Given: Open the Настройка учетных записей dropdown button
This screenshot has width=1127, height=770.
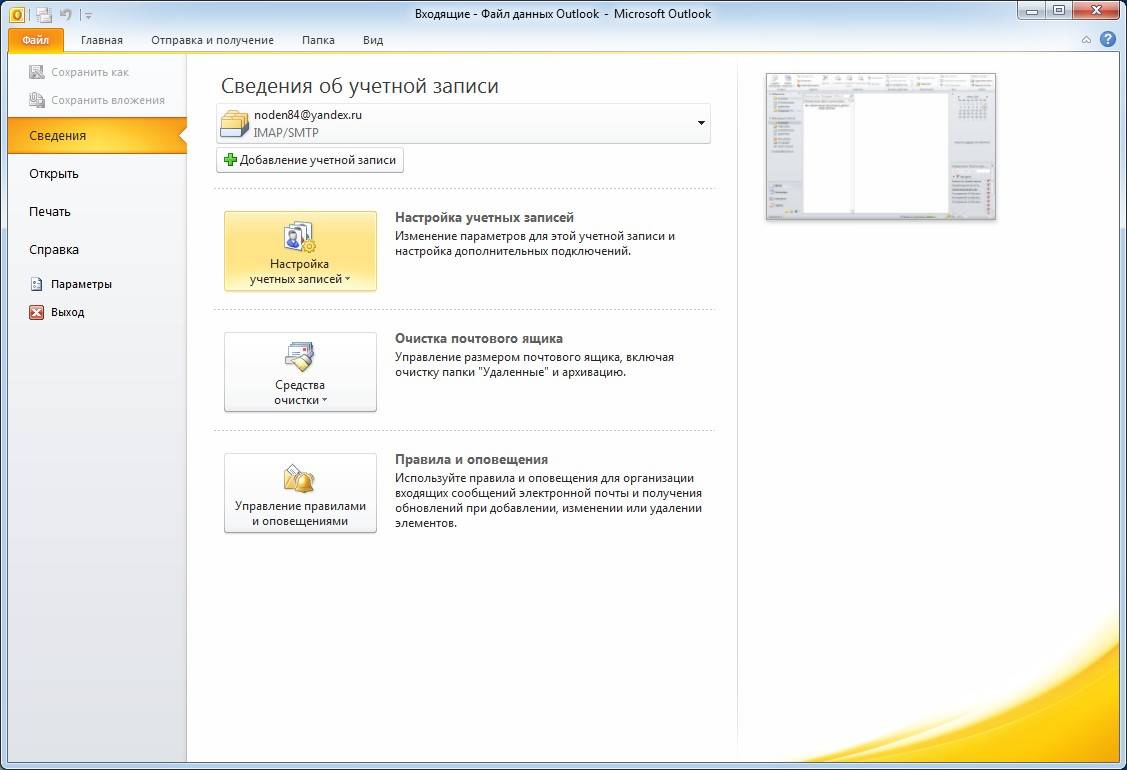Looking at the screenshot, I should coord(300,251).
